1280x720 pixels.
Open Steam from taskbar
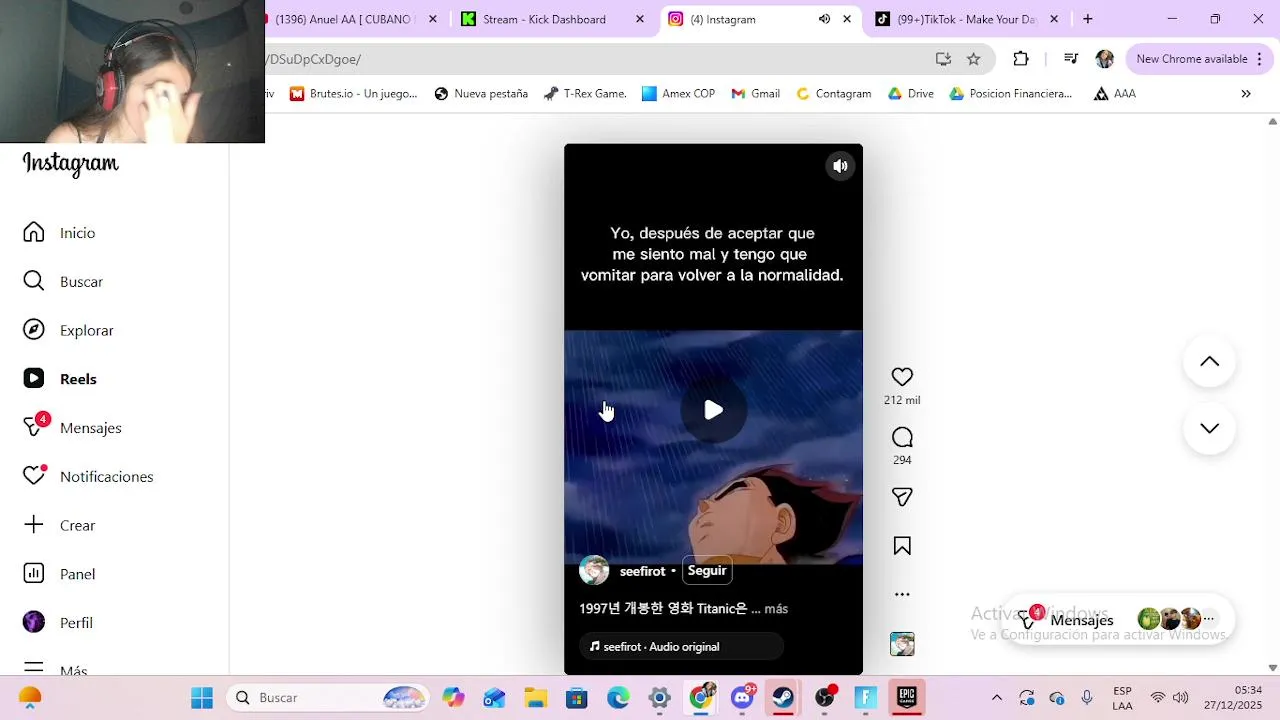point(783,698)
